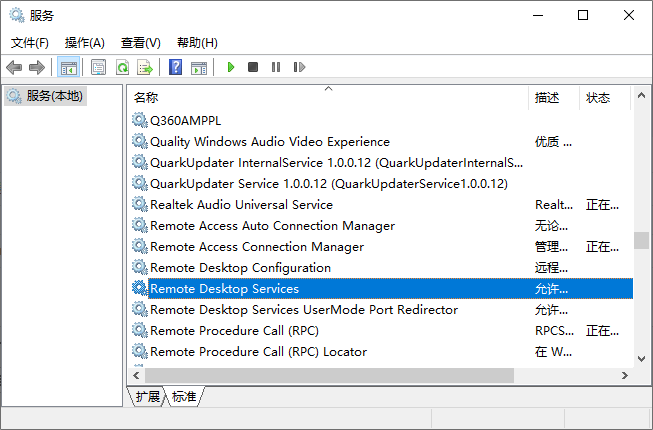Click the Forward arrow in toolbar
Viewport: 653px width, 430px height.
(x=37, y=67)
